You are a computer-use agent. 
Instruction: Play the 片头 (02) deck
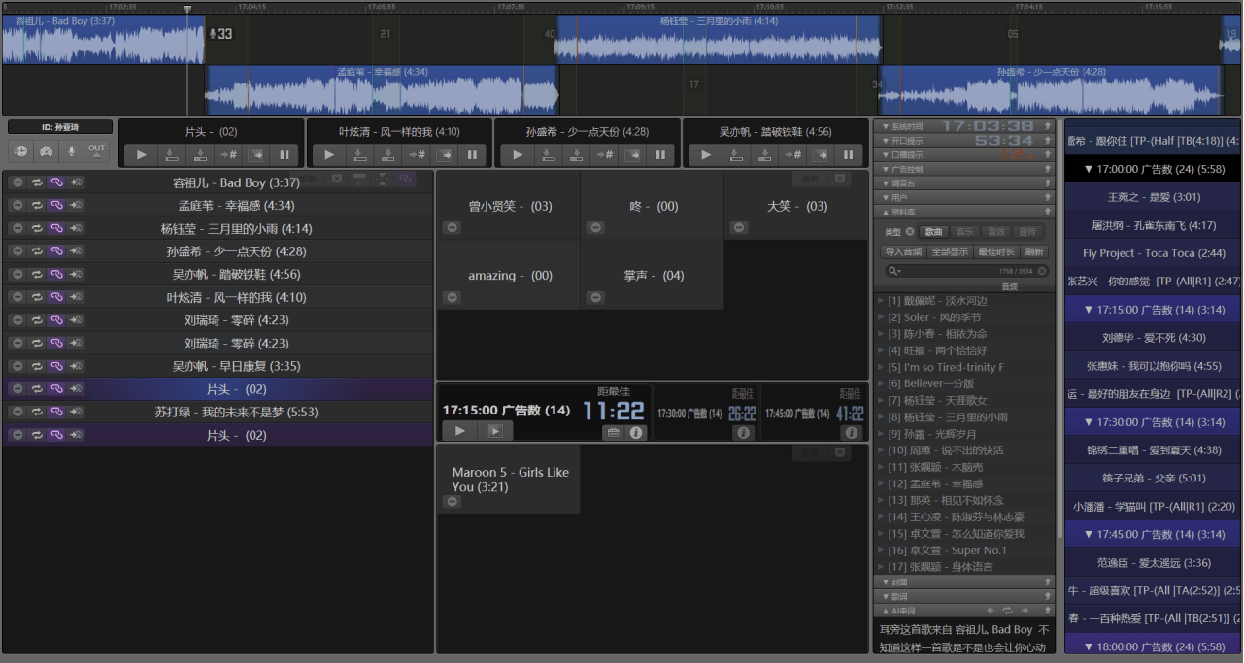[x=142, y=155]
